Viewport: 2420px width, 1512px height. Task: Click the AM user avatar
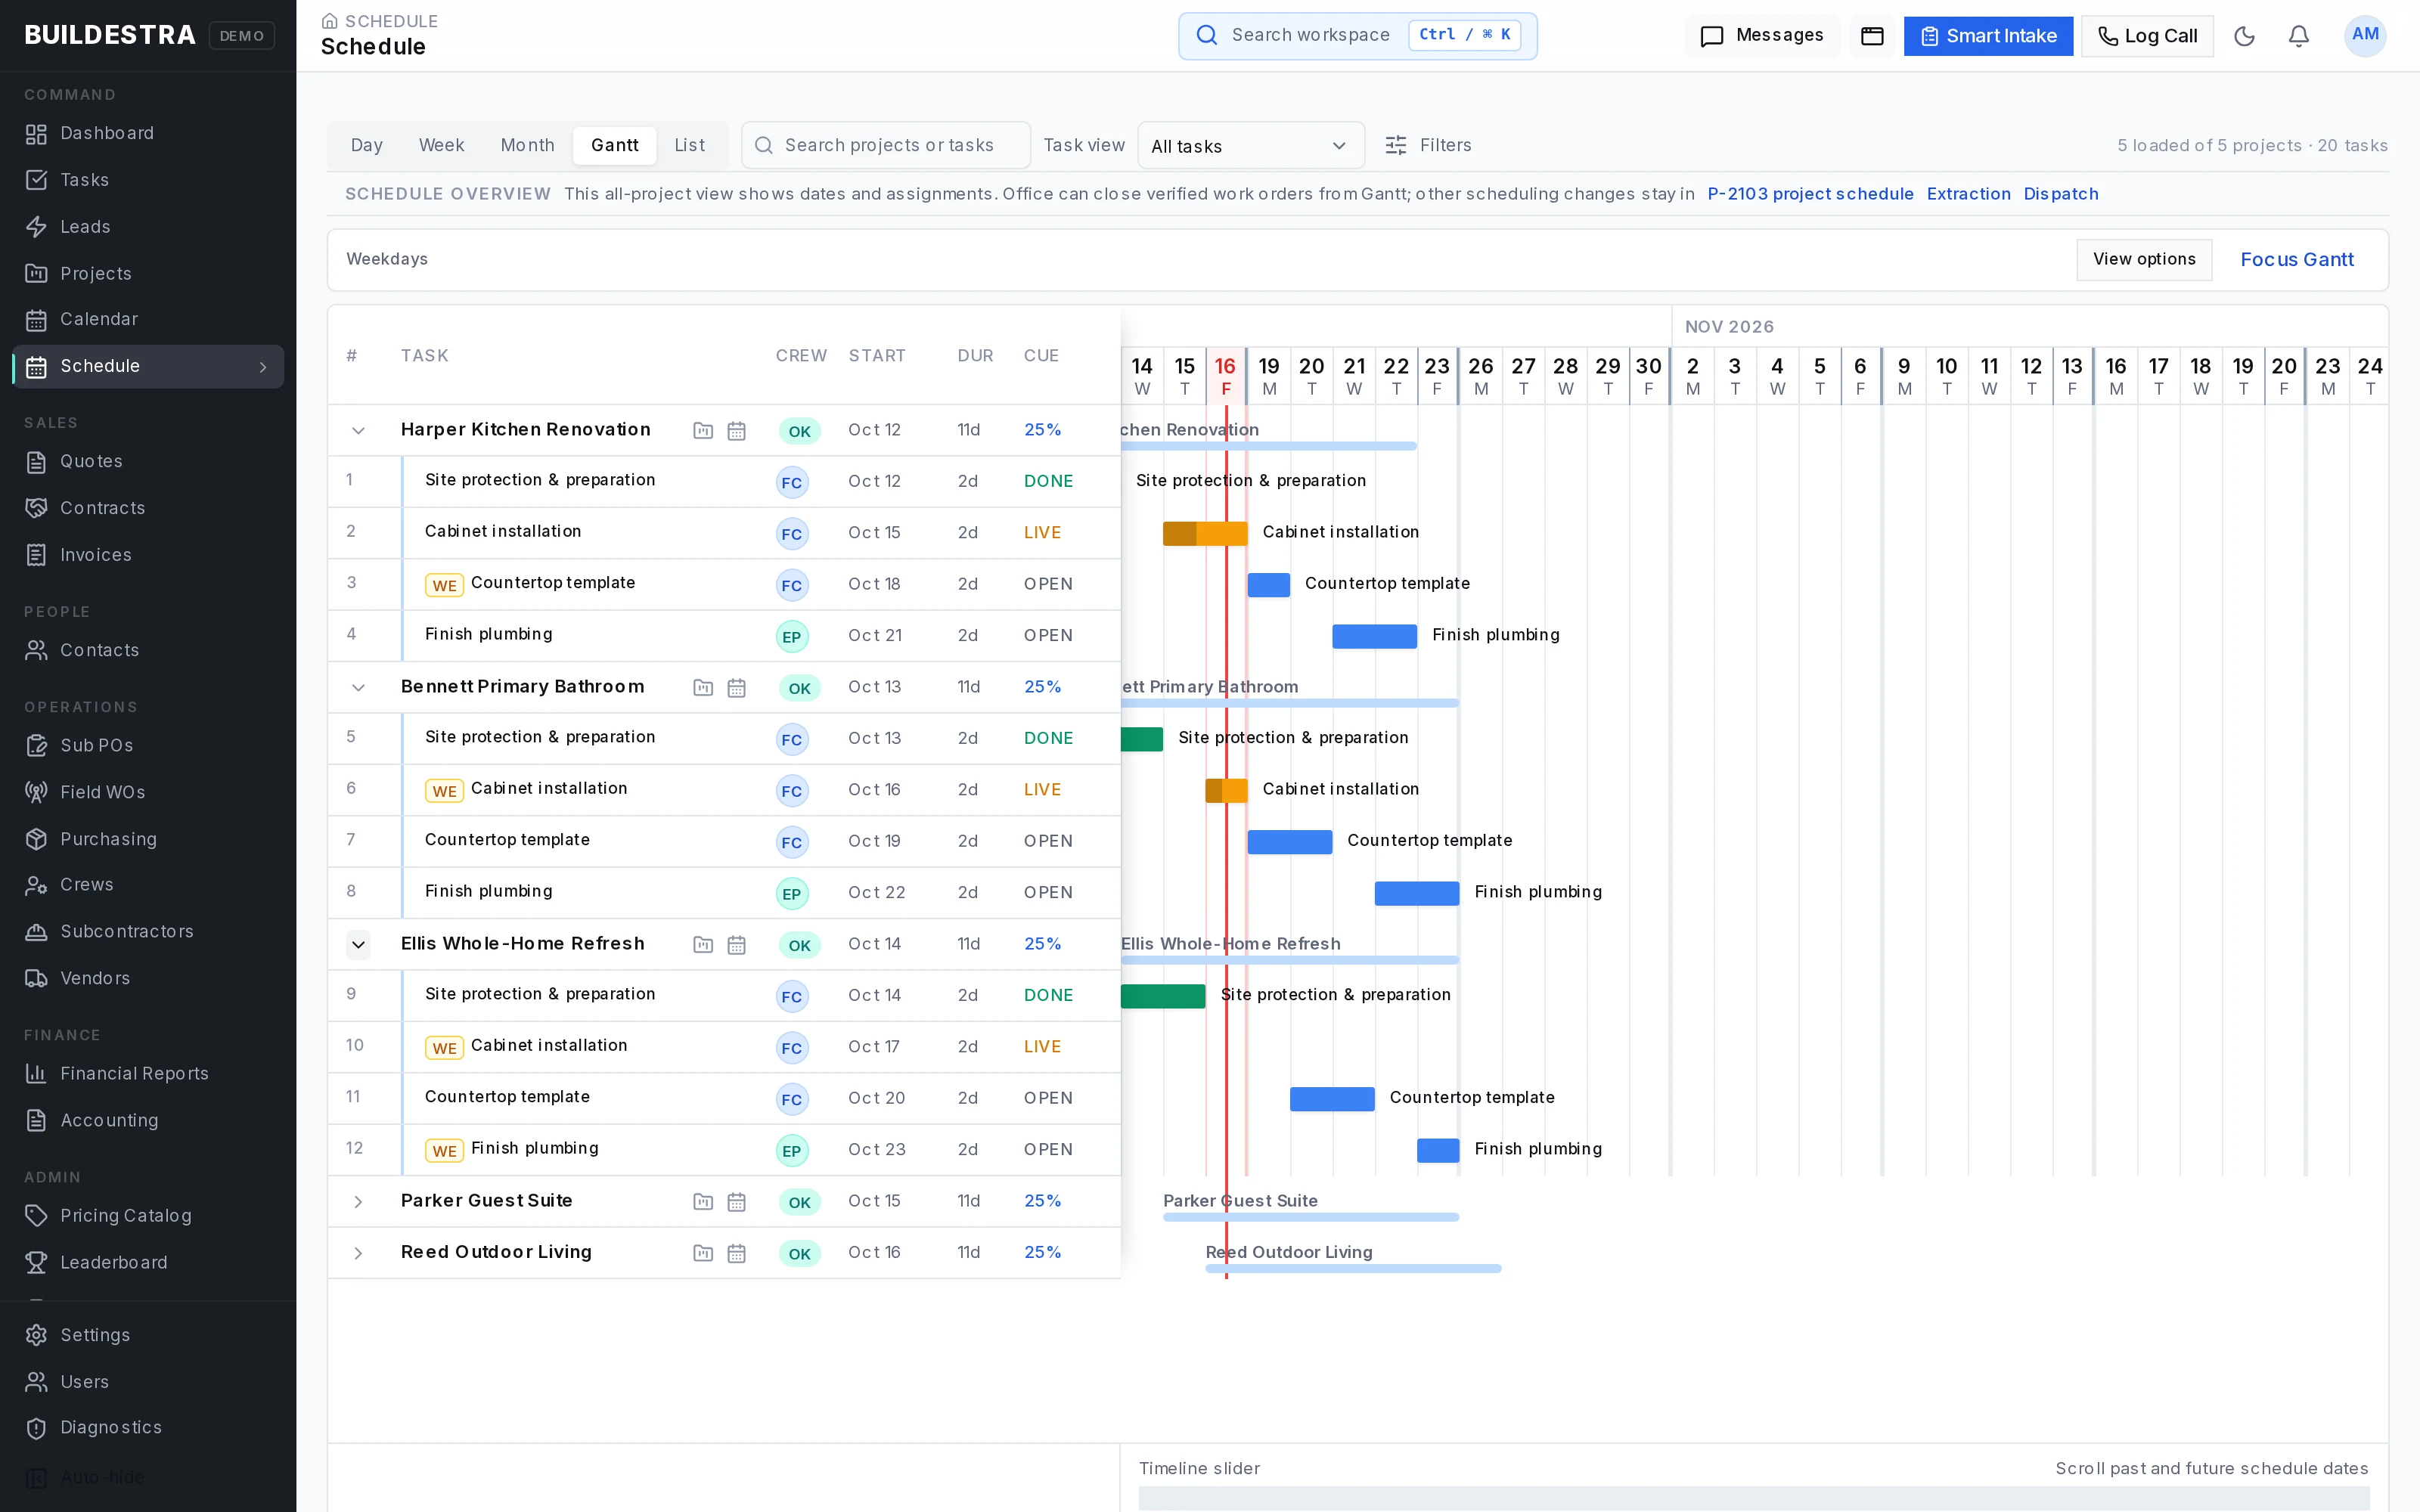point(2365,35)
